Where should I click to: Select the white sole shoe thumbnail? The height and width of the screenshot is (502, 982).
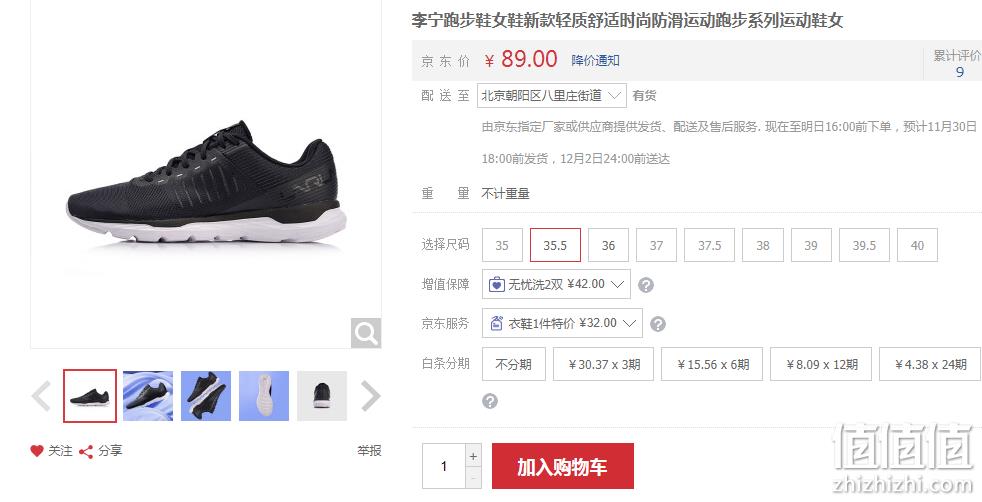(264, 396)
